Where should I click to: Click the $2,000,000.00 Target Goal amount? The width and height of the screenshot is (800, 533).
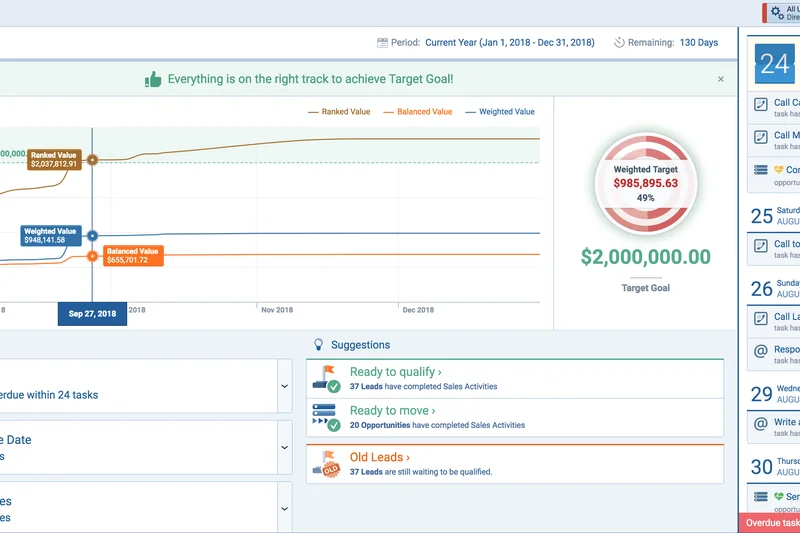646,257
